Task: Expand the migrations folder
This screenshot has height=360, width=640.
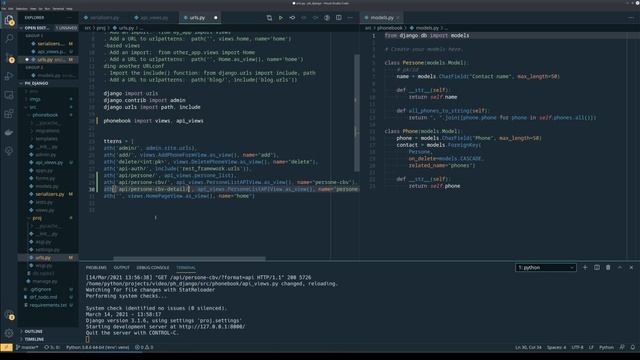Action: click(48, 131)
